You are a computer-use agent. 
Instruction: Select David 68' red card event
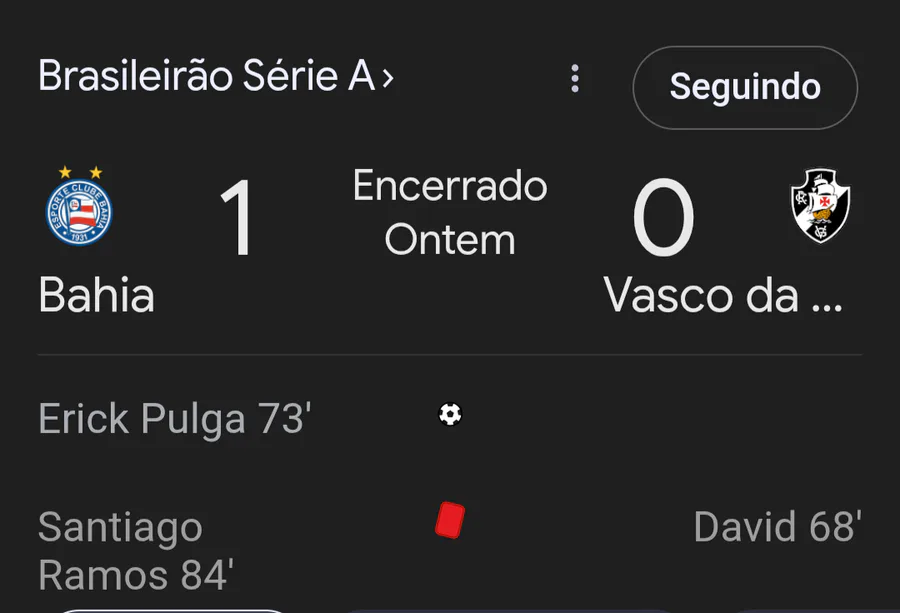777,527
